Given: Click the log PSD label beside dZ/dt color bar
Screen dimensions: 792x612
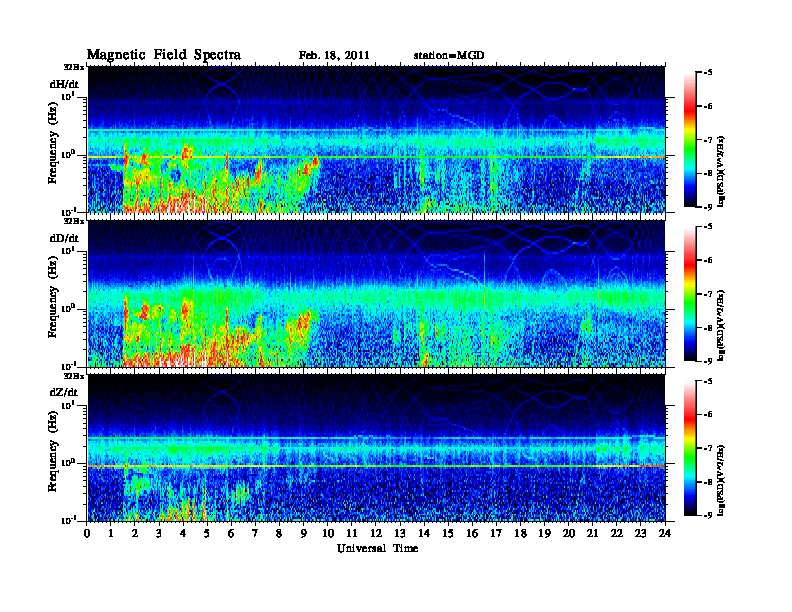Looking at the screenshot, I should [721, 480].
